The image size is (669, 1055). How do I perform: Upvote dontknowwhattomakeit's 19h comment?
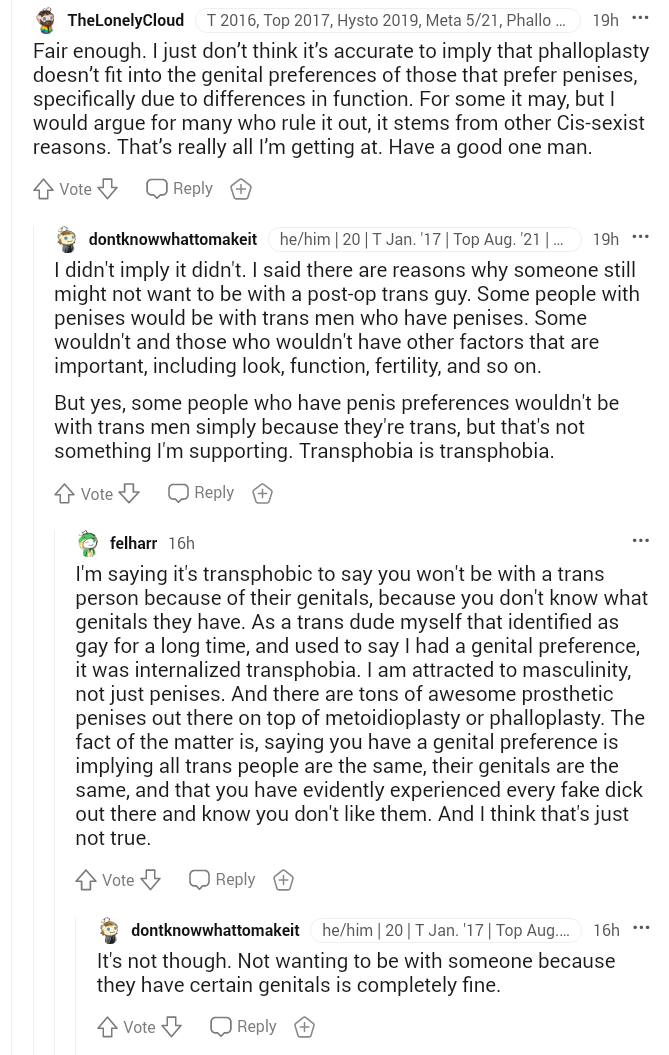[65, 493]
